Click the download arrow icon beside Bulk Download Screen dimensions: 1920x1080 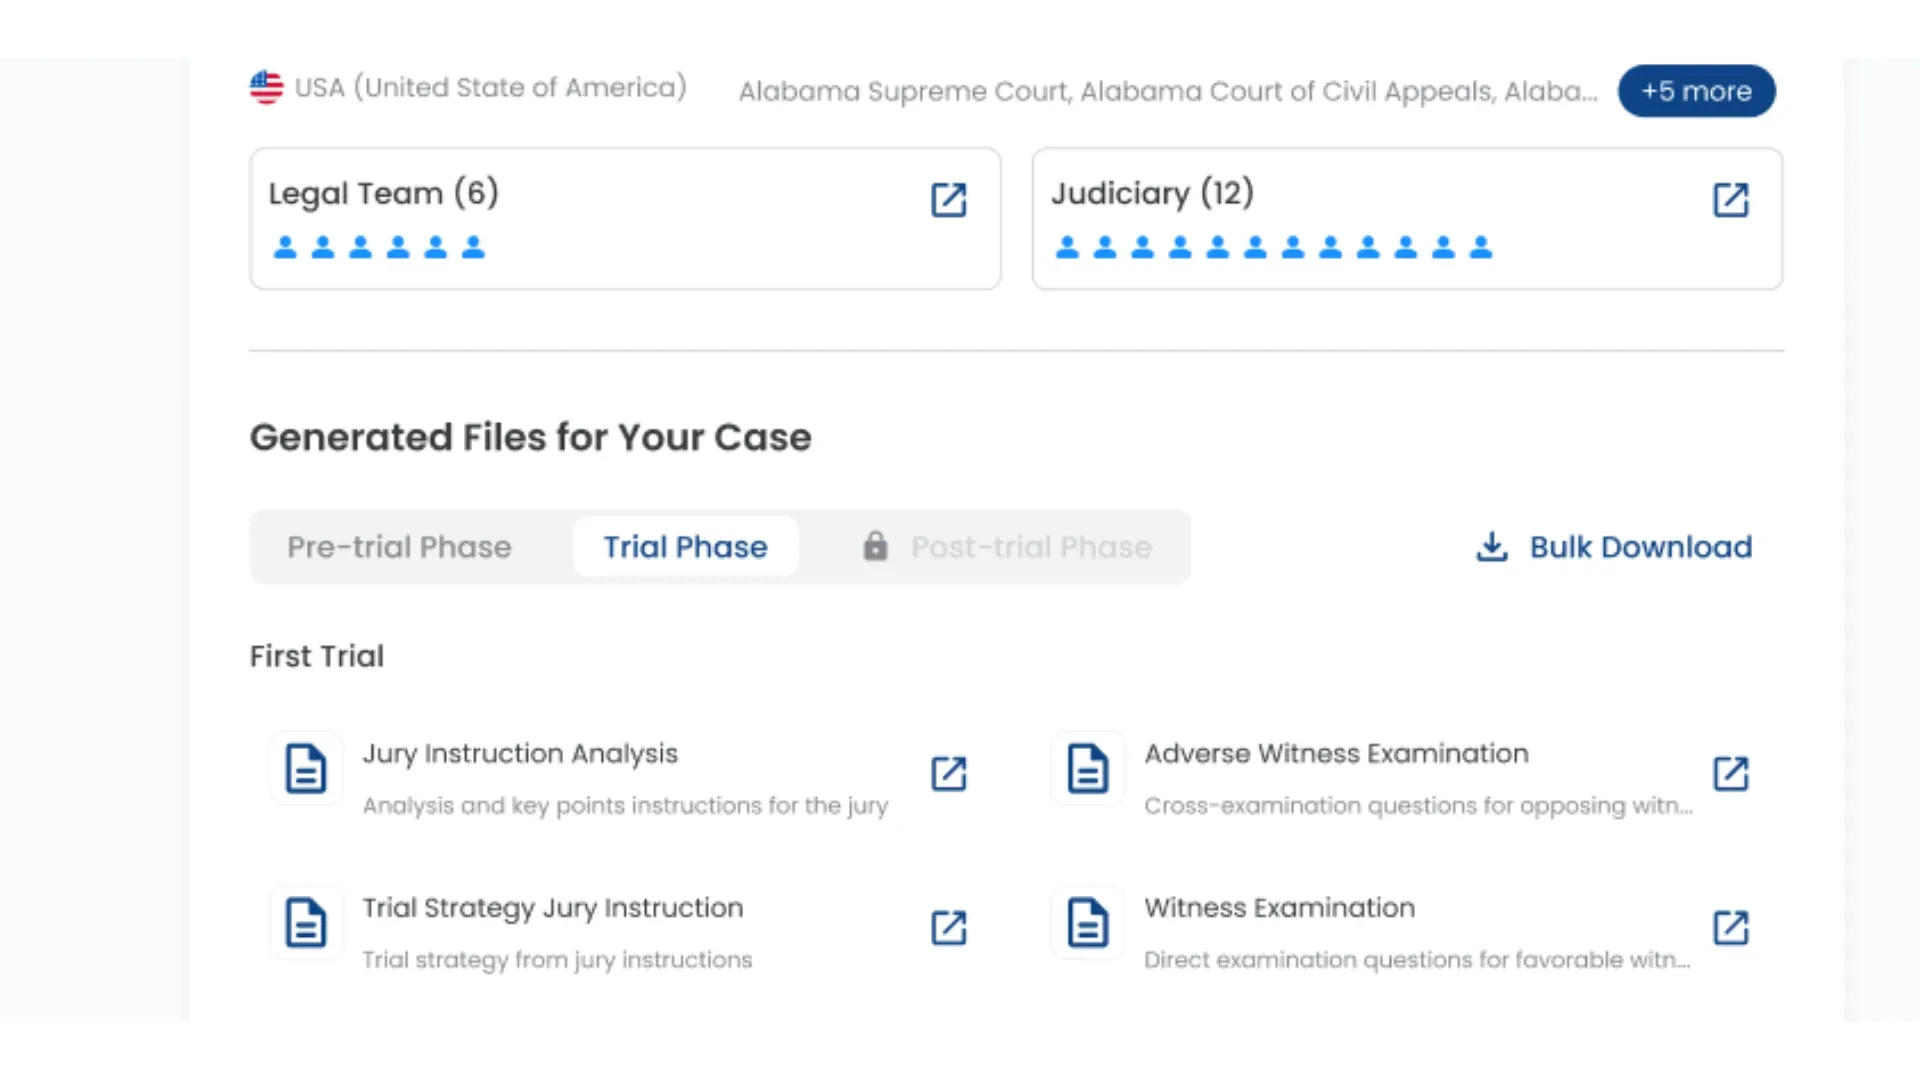[1492, 546]
